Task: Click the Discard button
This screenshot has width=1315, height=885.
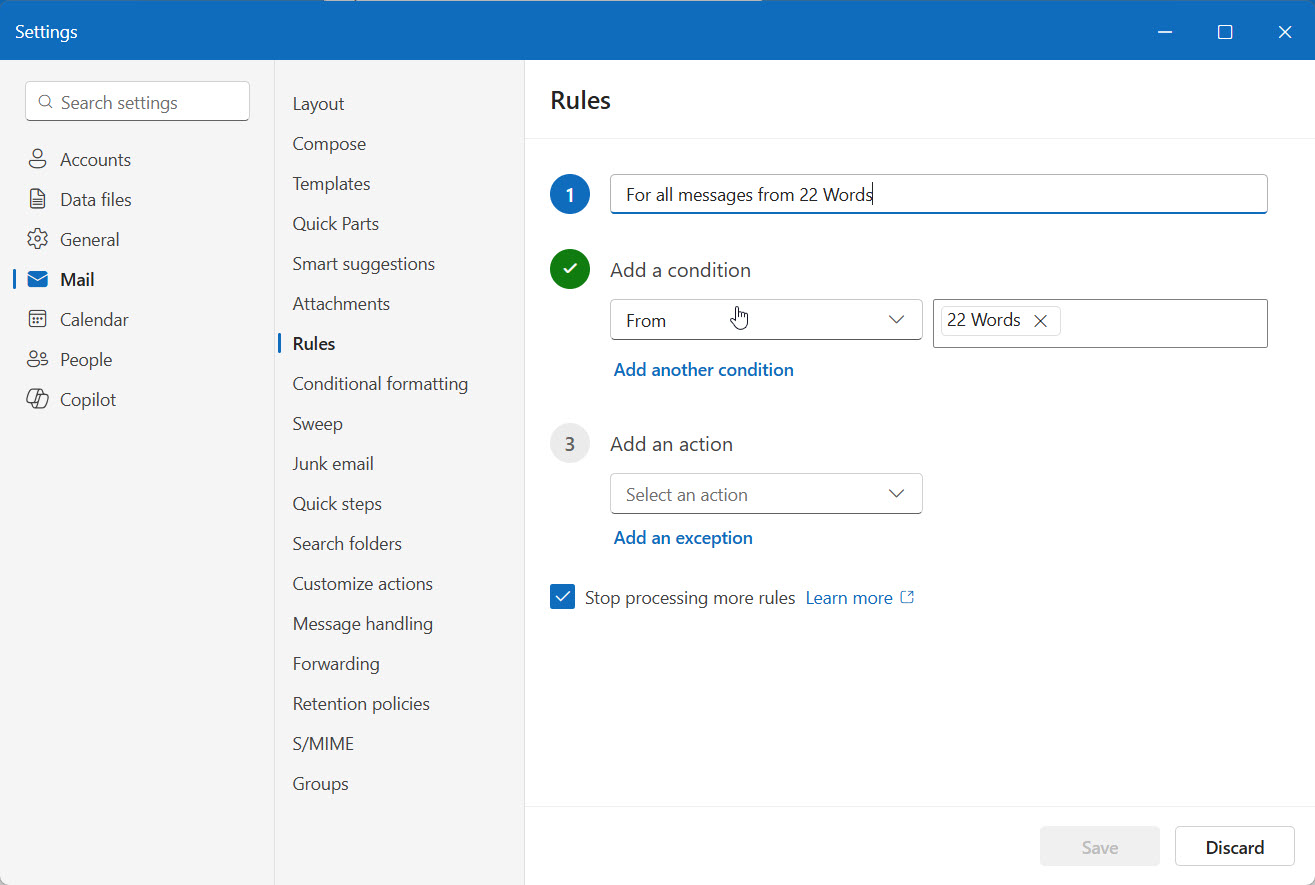Action: click(1235, 847)
